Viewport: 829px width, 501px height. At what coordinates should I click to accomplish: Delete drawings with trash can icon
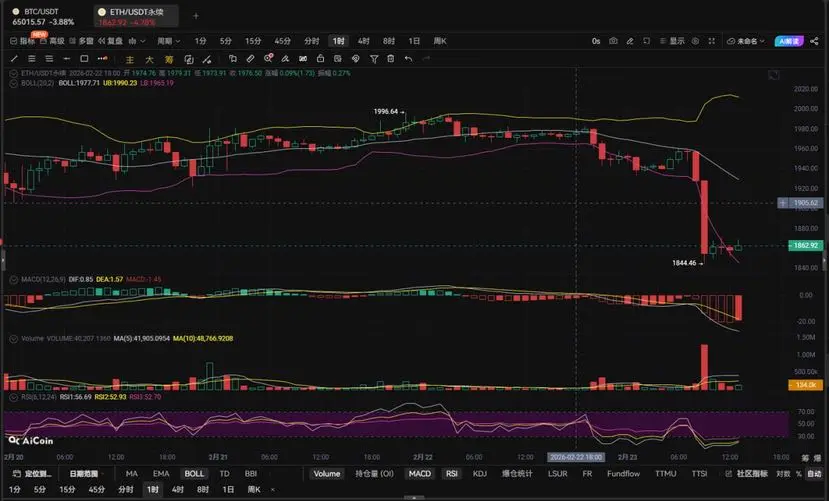(x=391, y=59)
